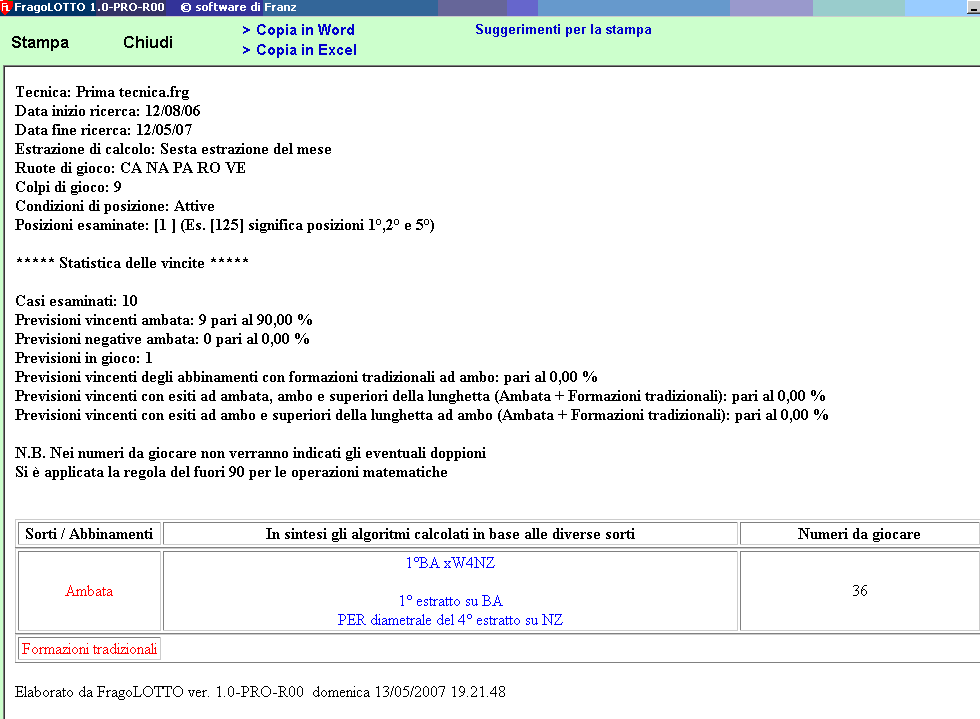
Task: Select the red Ambata cell
Action: coord(89,591)
